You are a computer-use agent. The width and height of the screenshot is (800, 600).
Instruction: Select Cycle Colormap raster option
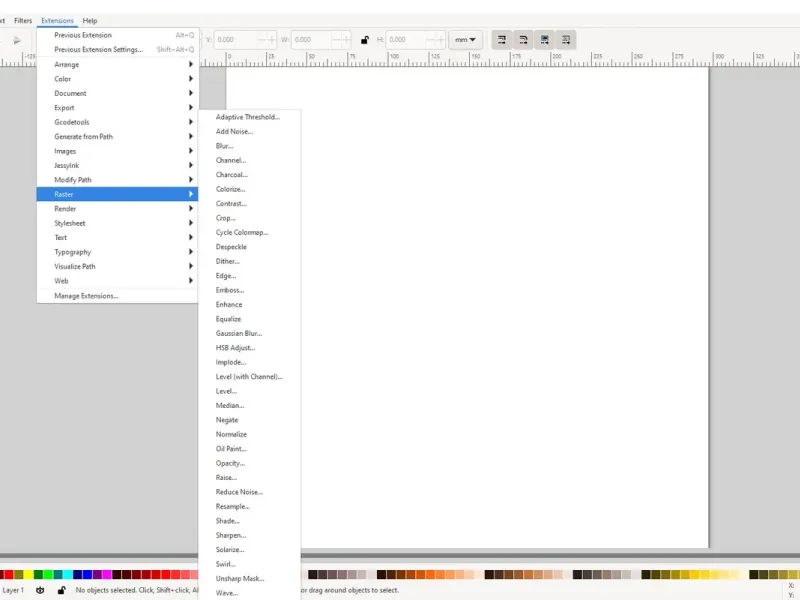pyautogui.click(x=249, y=232)
